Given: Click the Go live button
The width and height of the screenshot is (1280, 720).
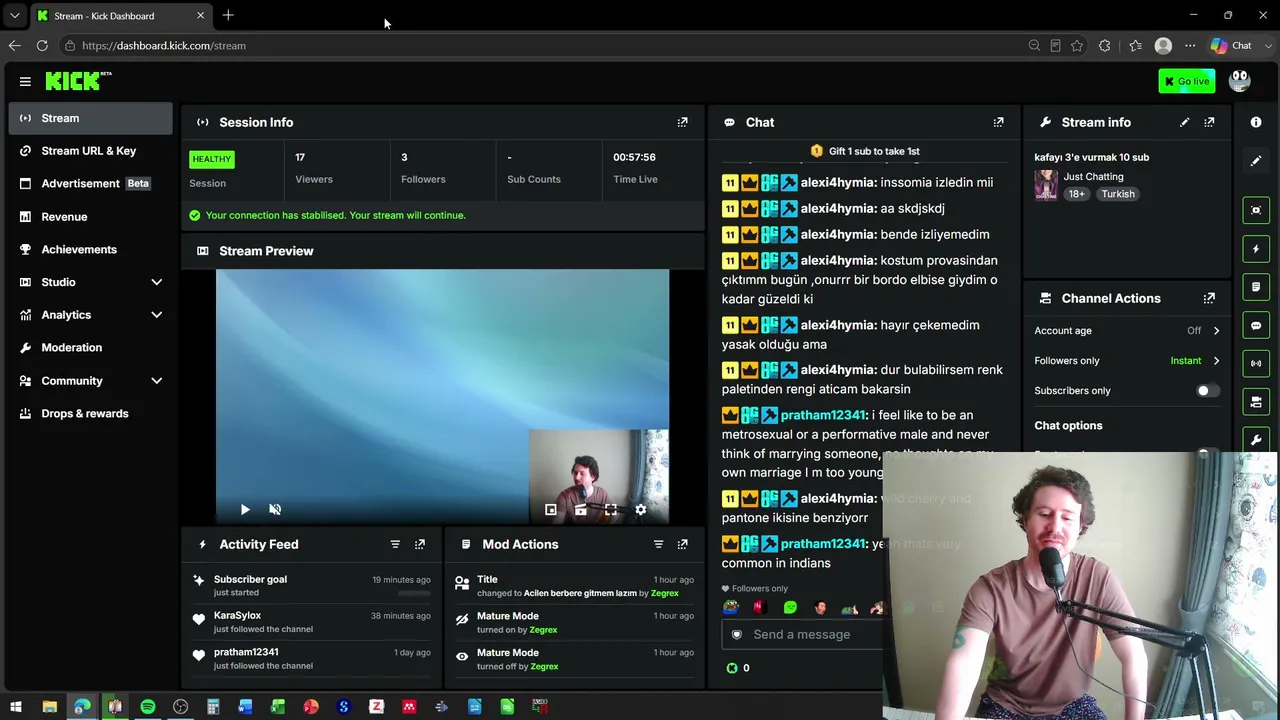Looking at the screenshot, I should (1186, 81).
